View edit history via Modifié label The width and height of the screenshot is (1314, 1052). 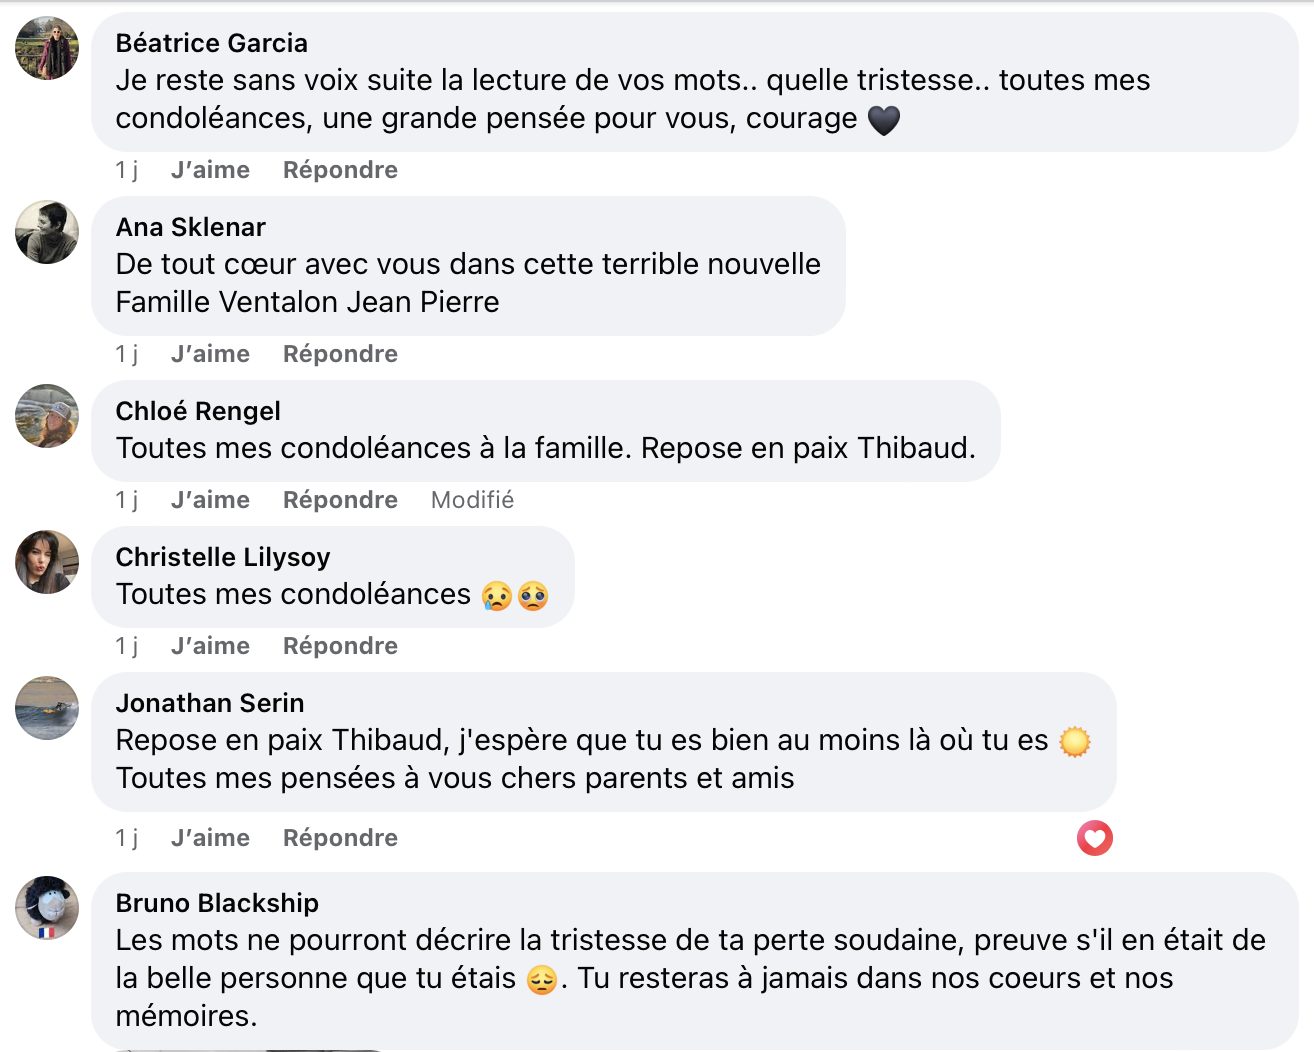[472, 500]
